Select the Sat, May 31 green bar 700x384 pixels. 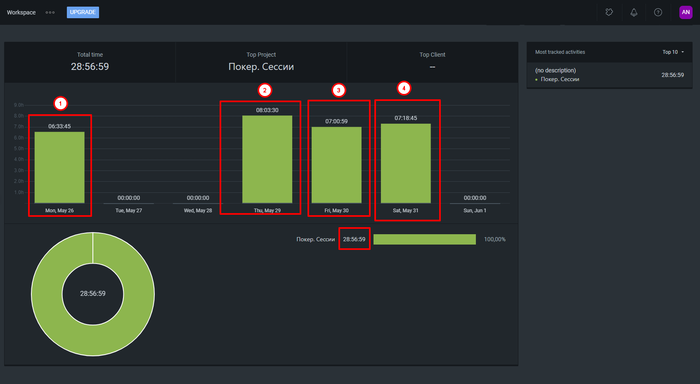405,163
